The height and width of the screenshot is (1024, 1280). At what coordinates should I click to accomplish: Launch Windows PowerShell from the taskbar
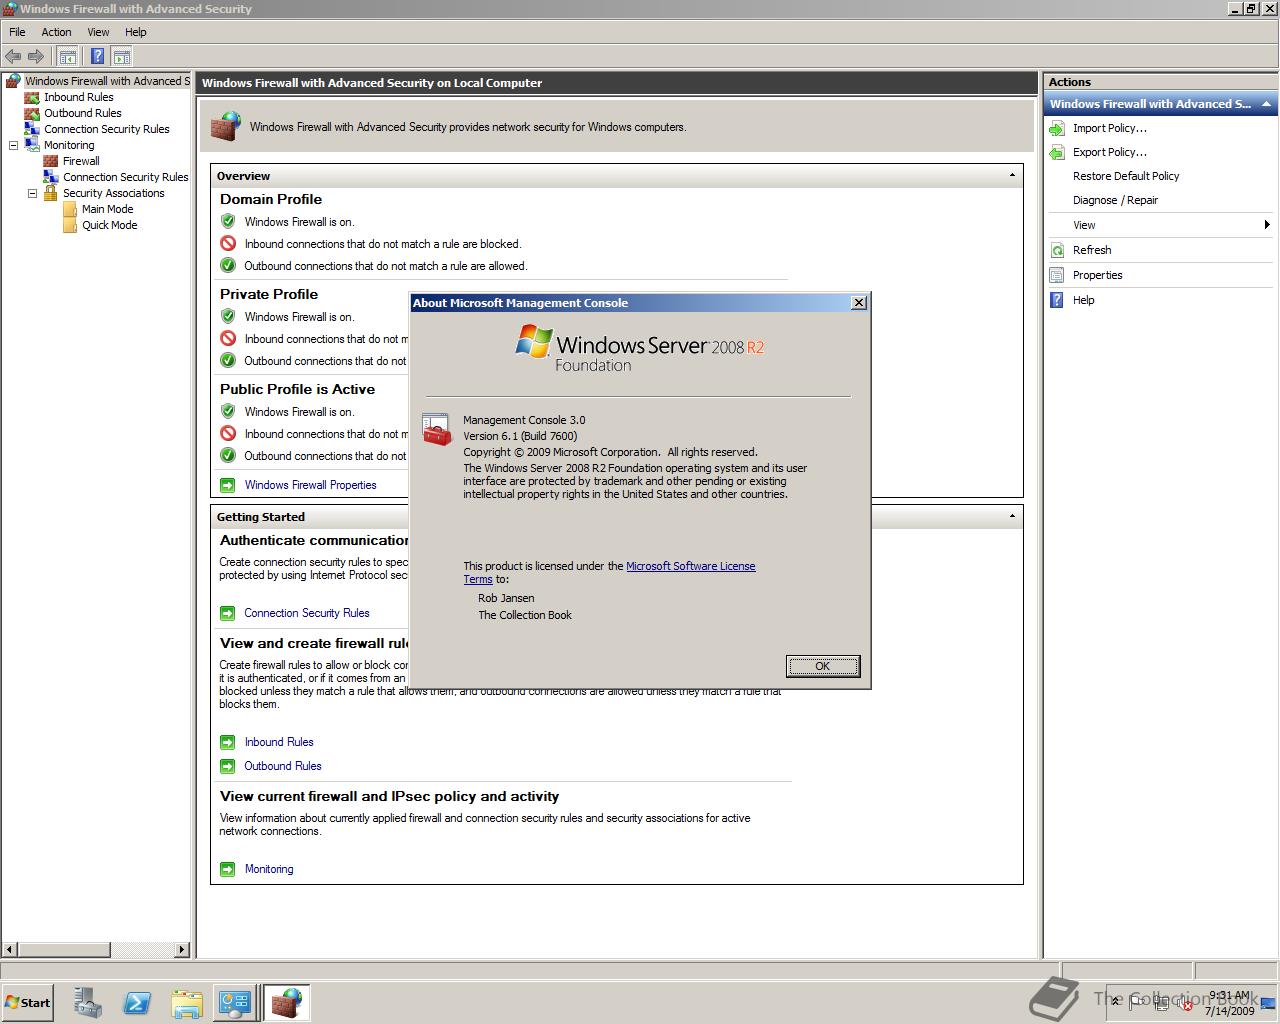pos(137,1002)
